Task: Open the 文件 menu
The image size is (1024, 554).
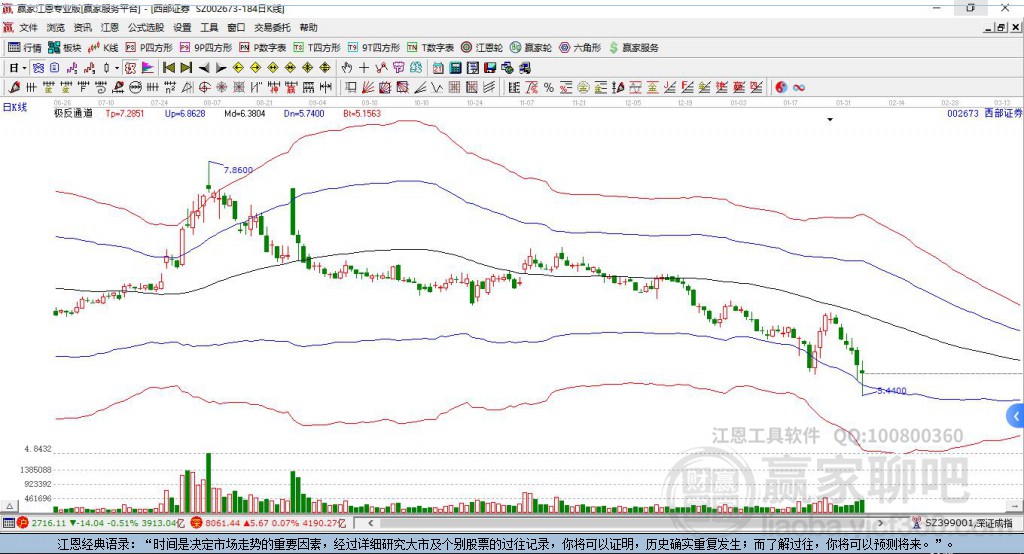Action: 28,27
